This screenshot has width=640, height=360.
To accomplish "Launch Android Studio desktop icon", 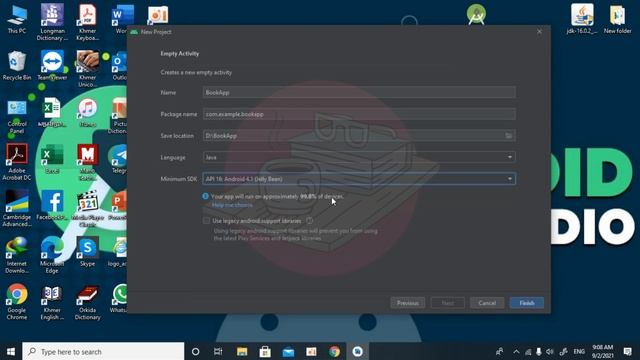I will [476, 14].
